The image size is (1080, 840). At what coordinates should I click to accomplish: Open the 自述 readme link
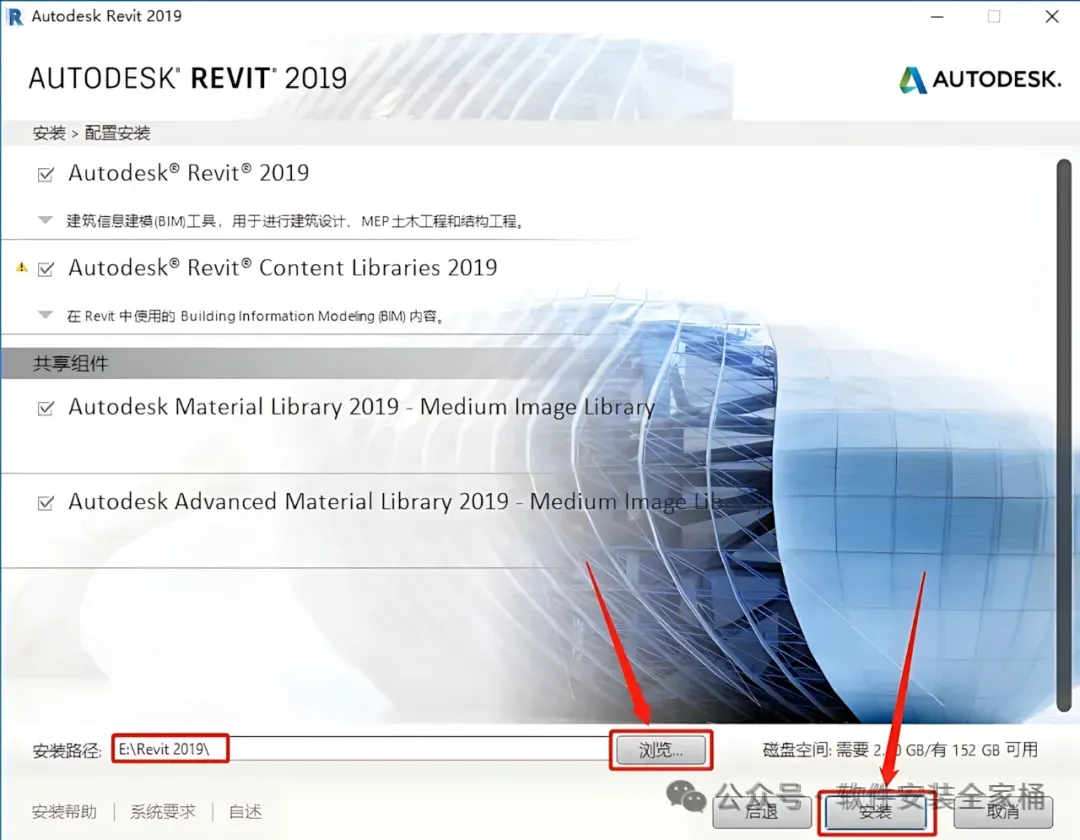[x=245, y=812]
